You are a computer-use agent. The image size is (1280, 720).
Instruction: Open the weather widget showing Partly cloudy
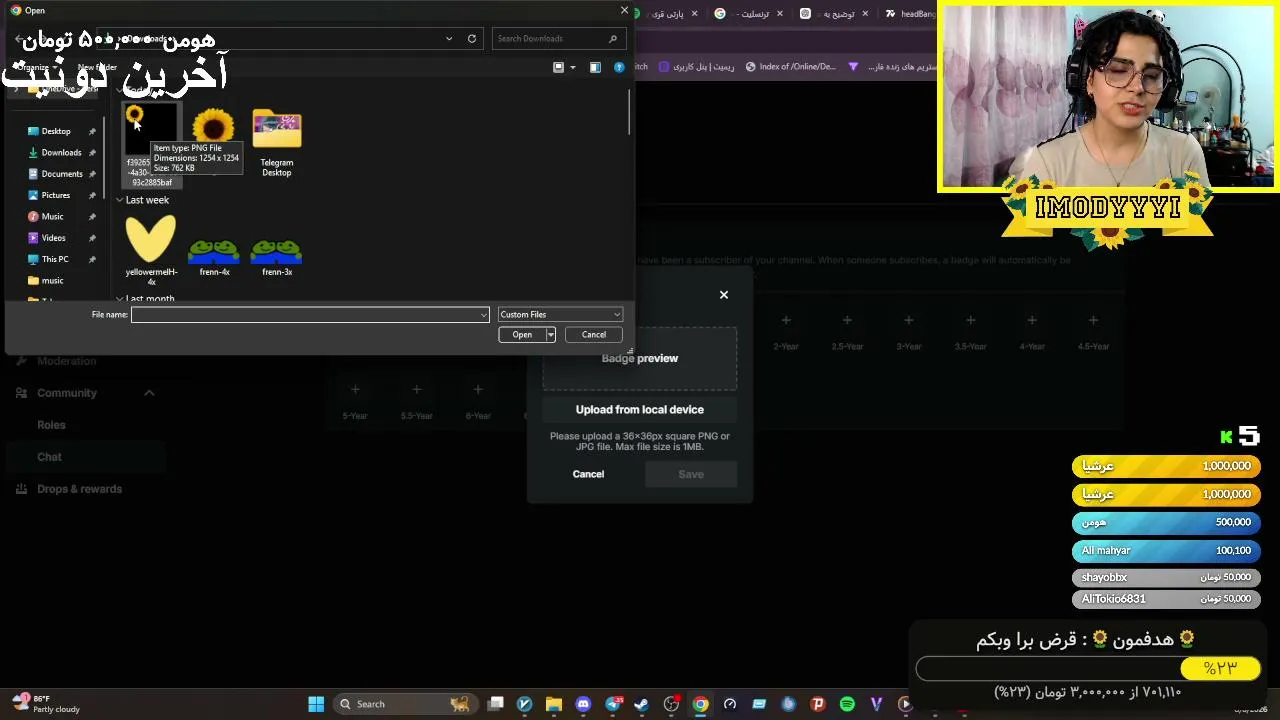pos(46,704)
